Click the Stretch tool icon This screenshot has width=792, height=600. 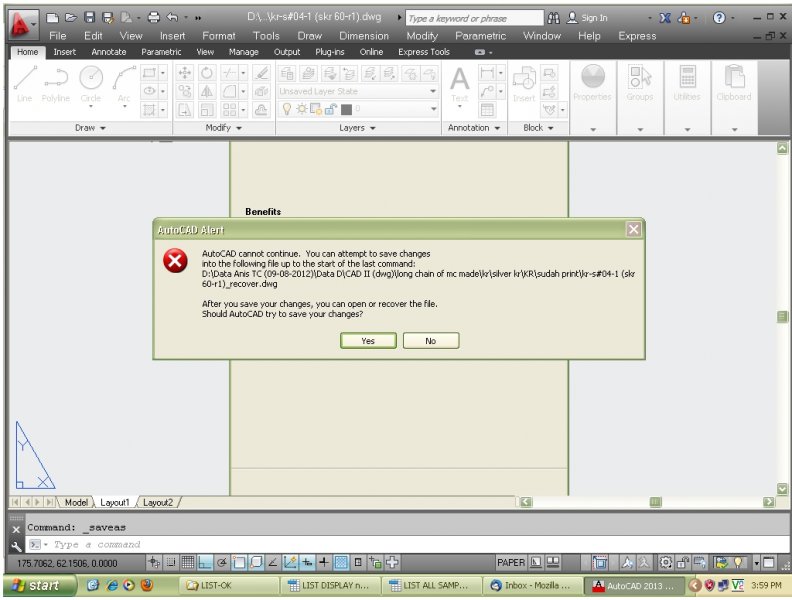point(184,110)
